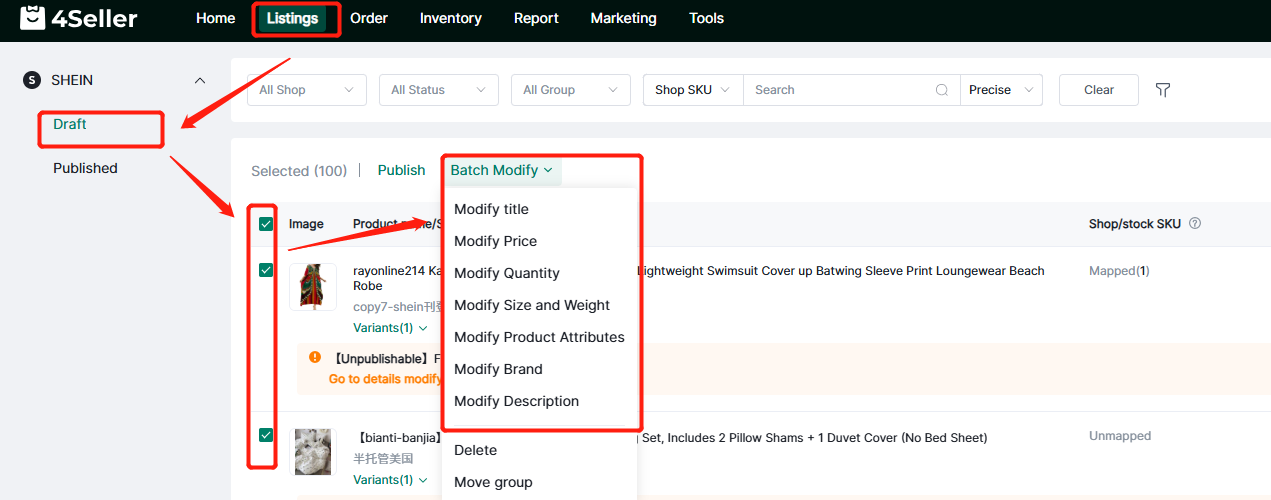Viewport: 1271px width, 500px height.
Task: Click the Publish link
Action: [x=401, y=170]
